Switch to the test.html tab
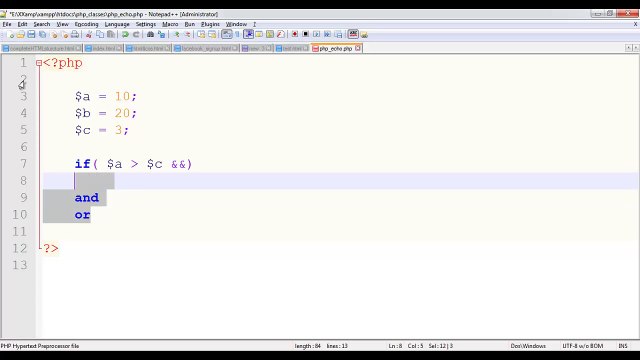This screenshot has height=360, width=640. [x=292, y=49]
